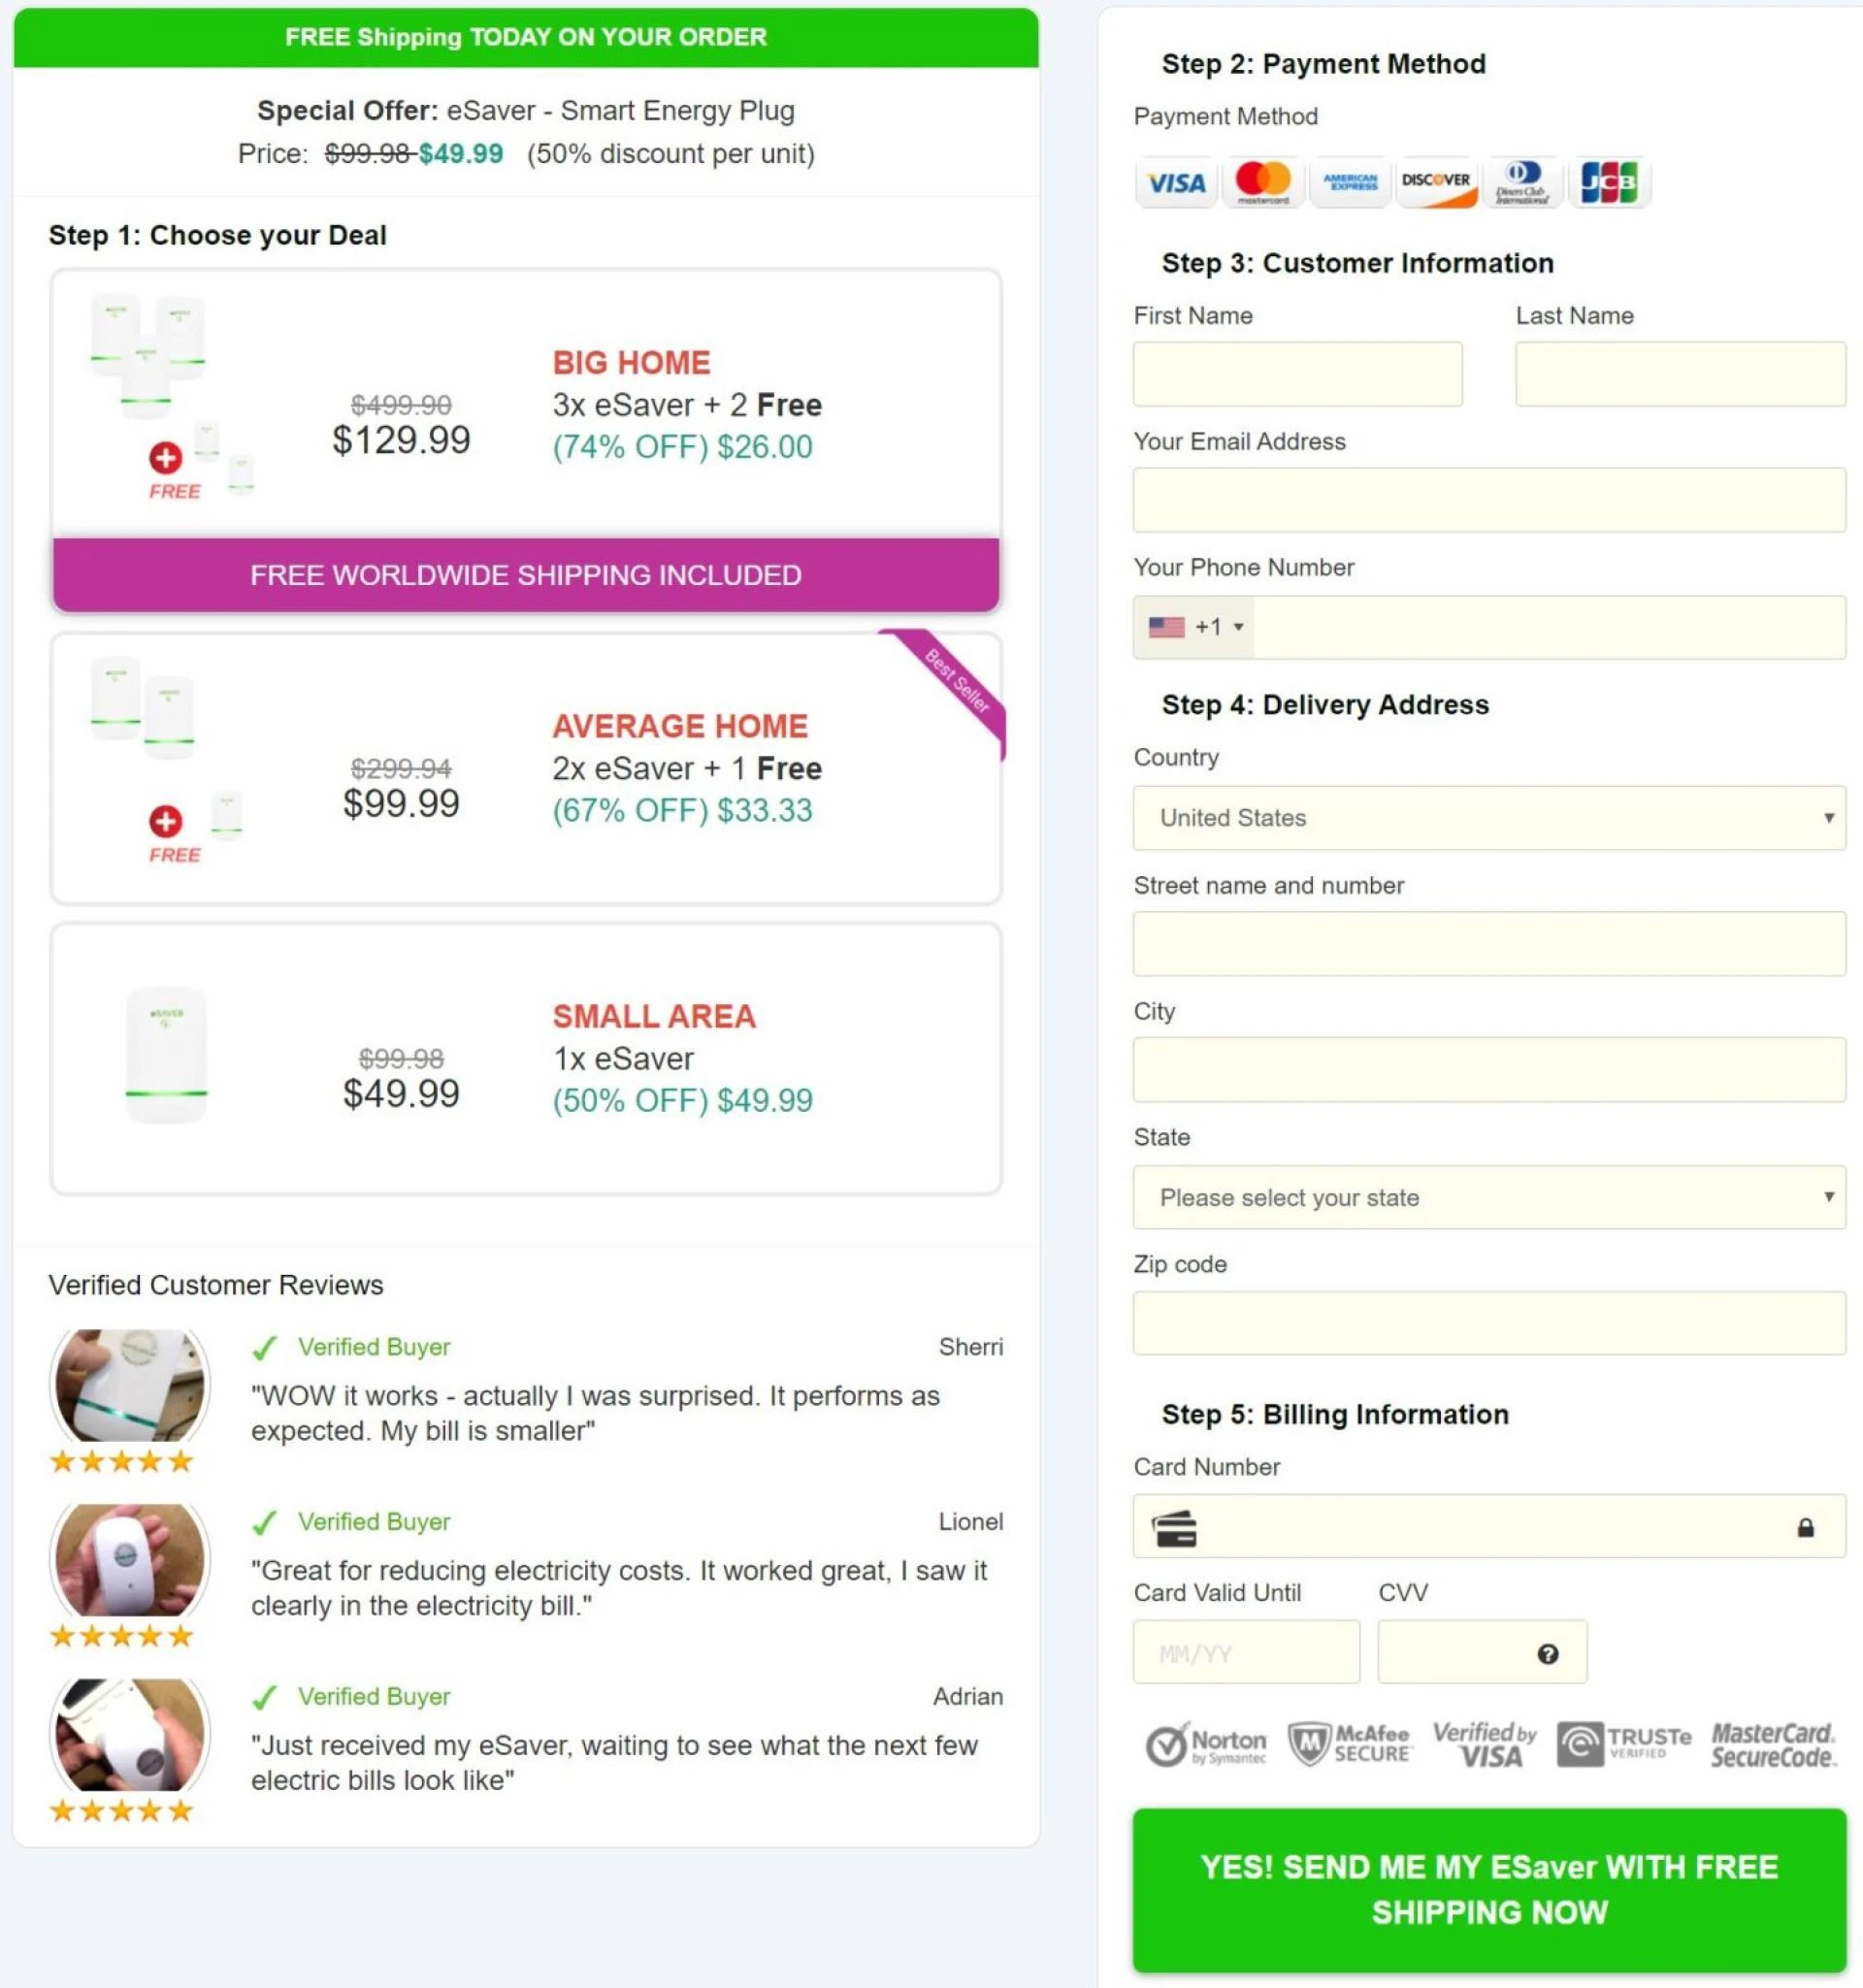Select the Visa payment icon
Viewport: 1863px width, 1988px height.
point(1175,182)
